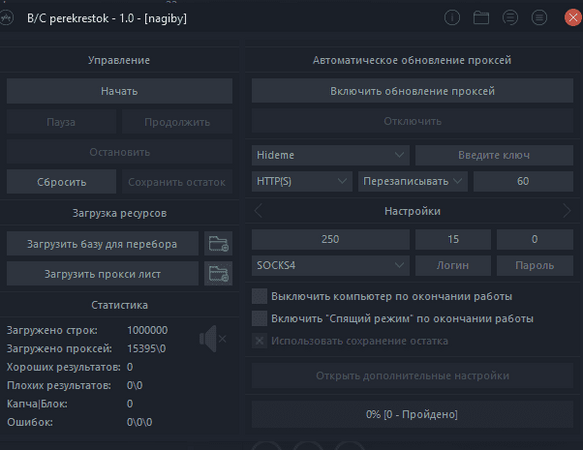Click Загрузить базу для перебора button

pyautogui.click(x=102, y=244)
